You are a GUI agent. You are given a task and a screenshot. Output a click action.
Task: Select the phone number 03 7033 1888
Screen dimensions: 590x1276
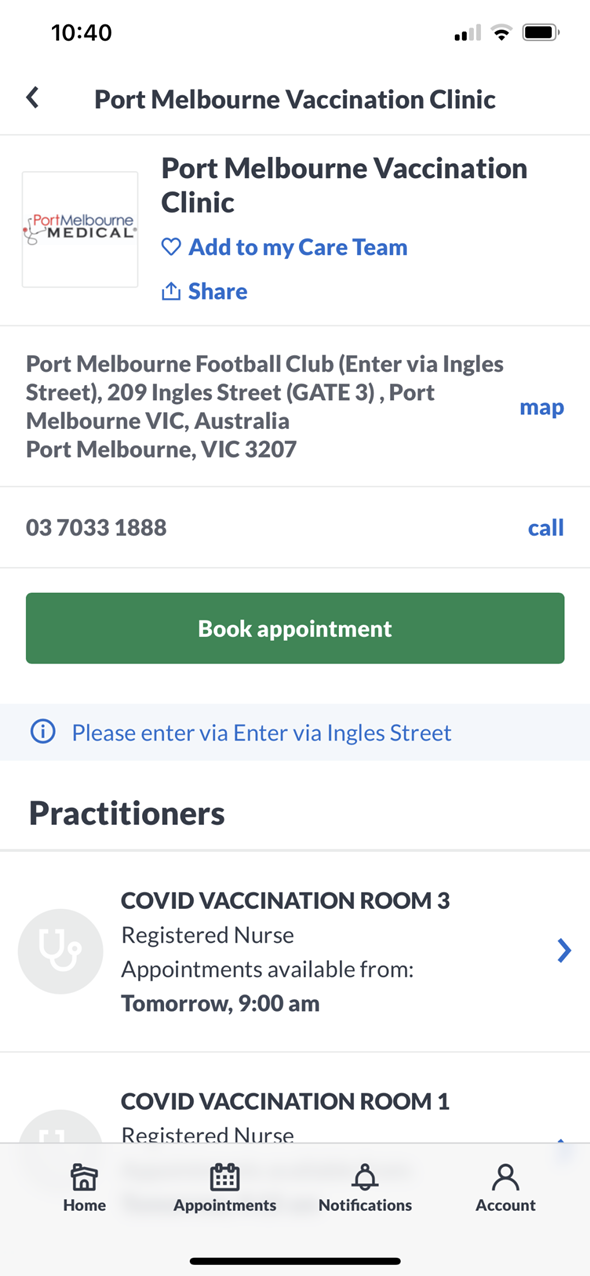click(97, 527)
